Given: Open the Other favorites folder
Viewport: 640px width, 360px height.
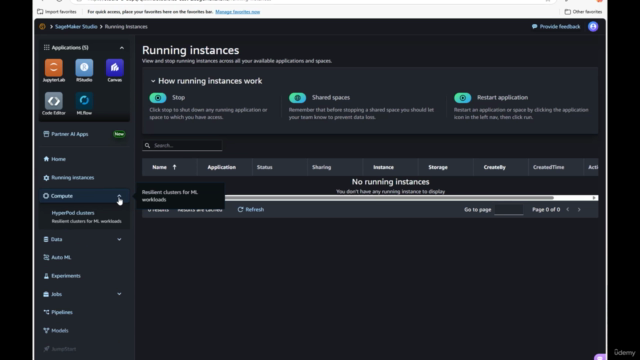Looking at the screenshot, I should [x=582, y=11].
